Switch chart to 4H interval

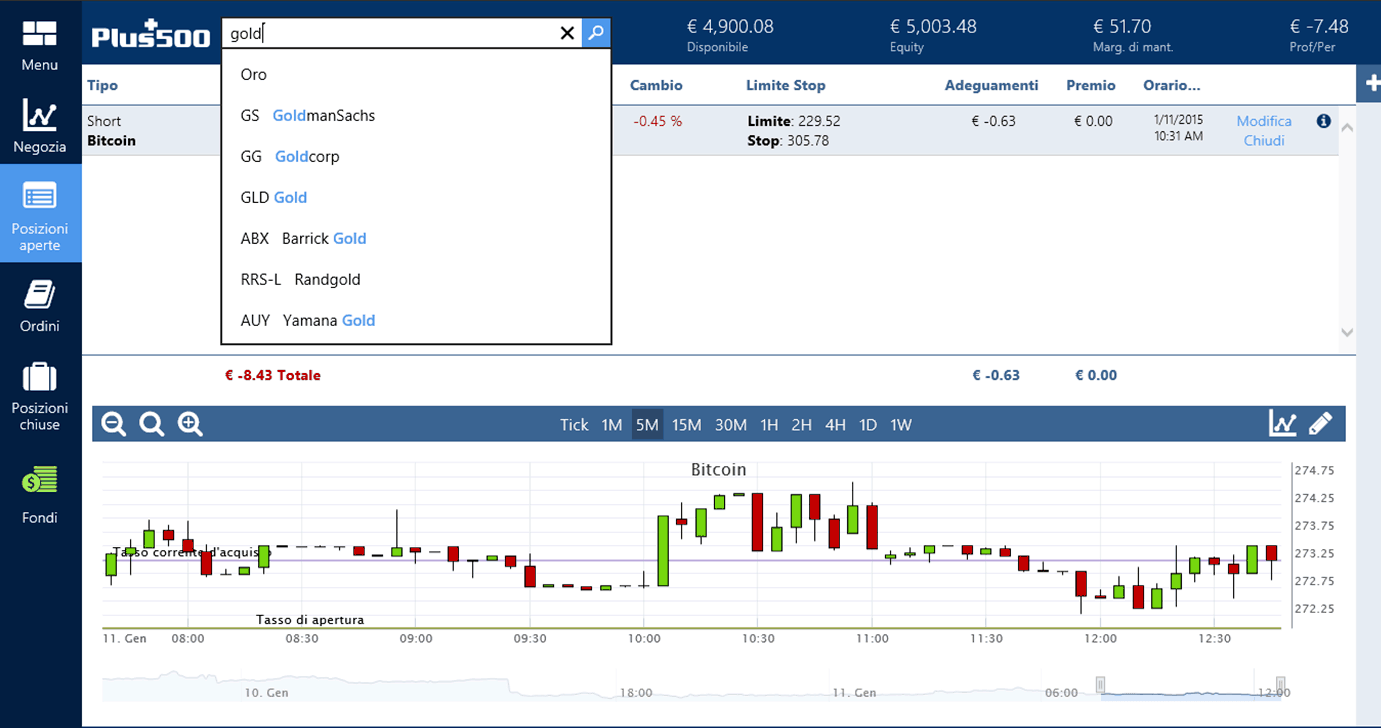[835, 424]
